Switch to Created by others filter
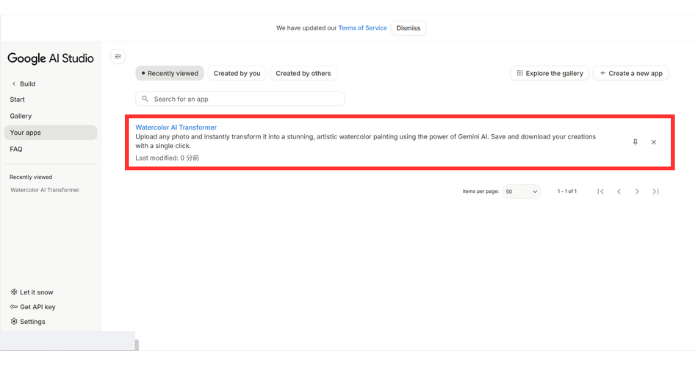 coord(303,73)
